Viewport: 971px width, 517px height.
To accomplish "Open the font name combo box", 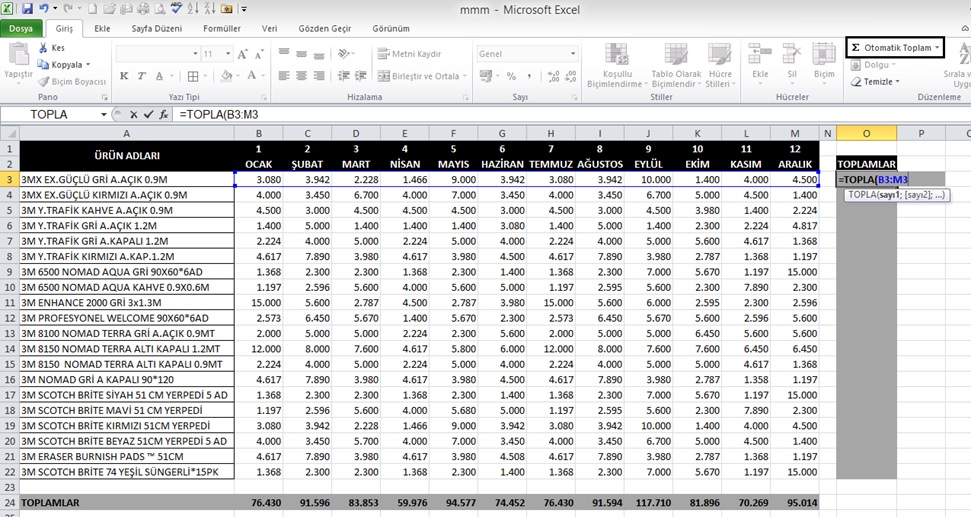I will point(157,54).
